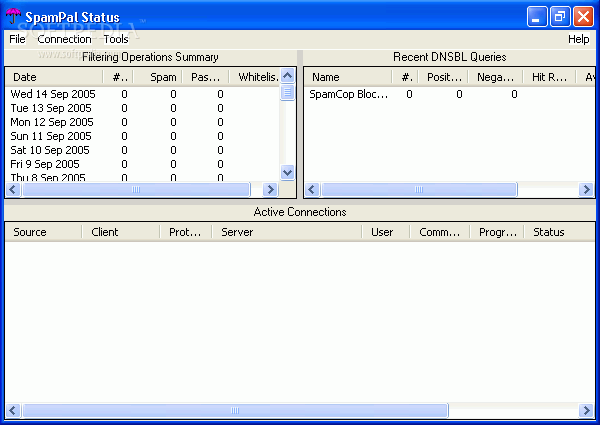The width and height of the screenshot is (600, 425).
Task: Click the Client column header
Action: click(121, 232)
